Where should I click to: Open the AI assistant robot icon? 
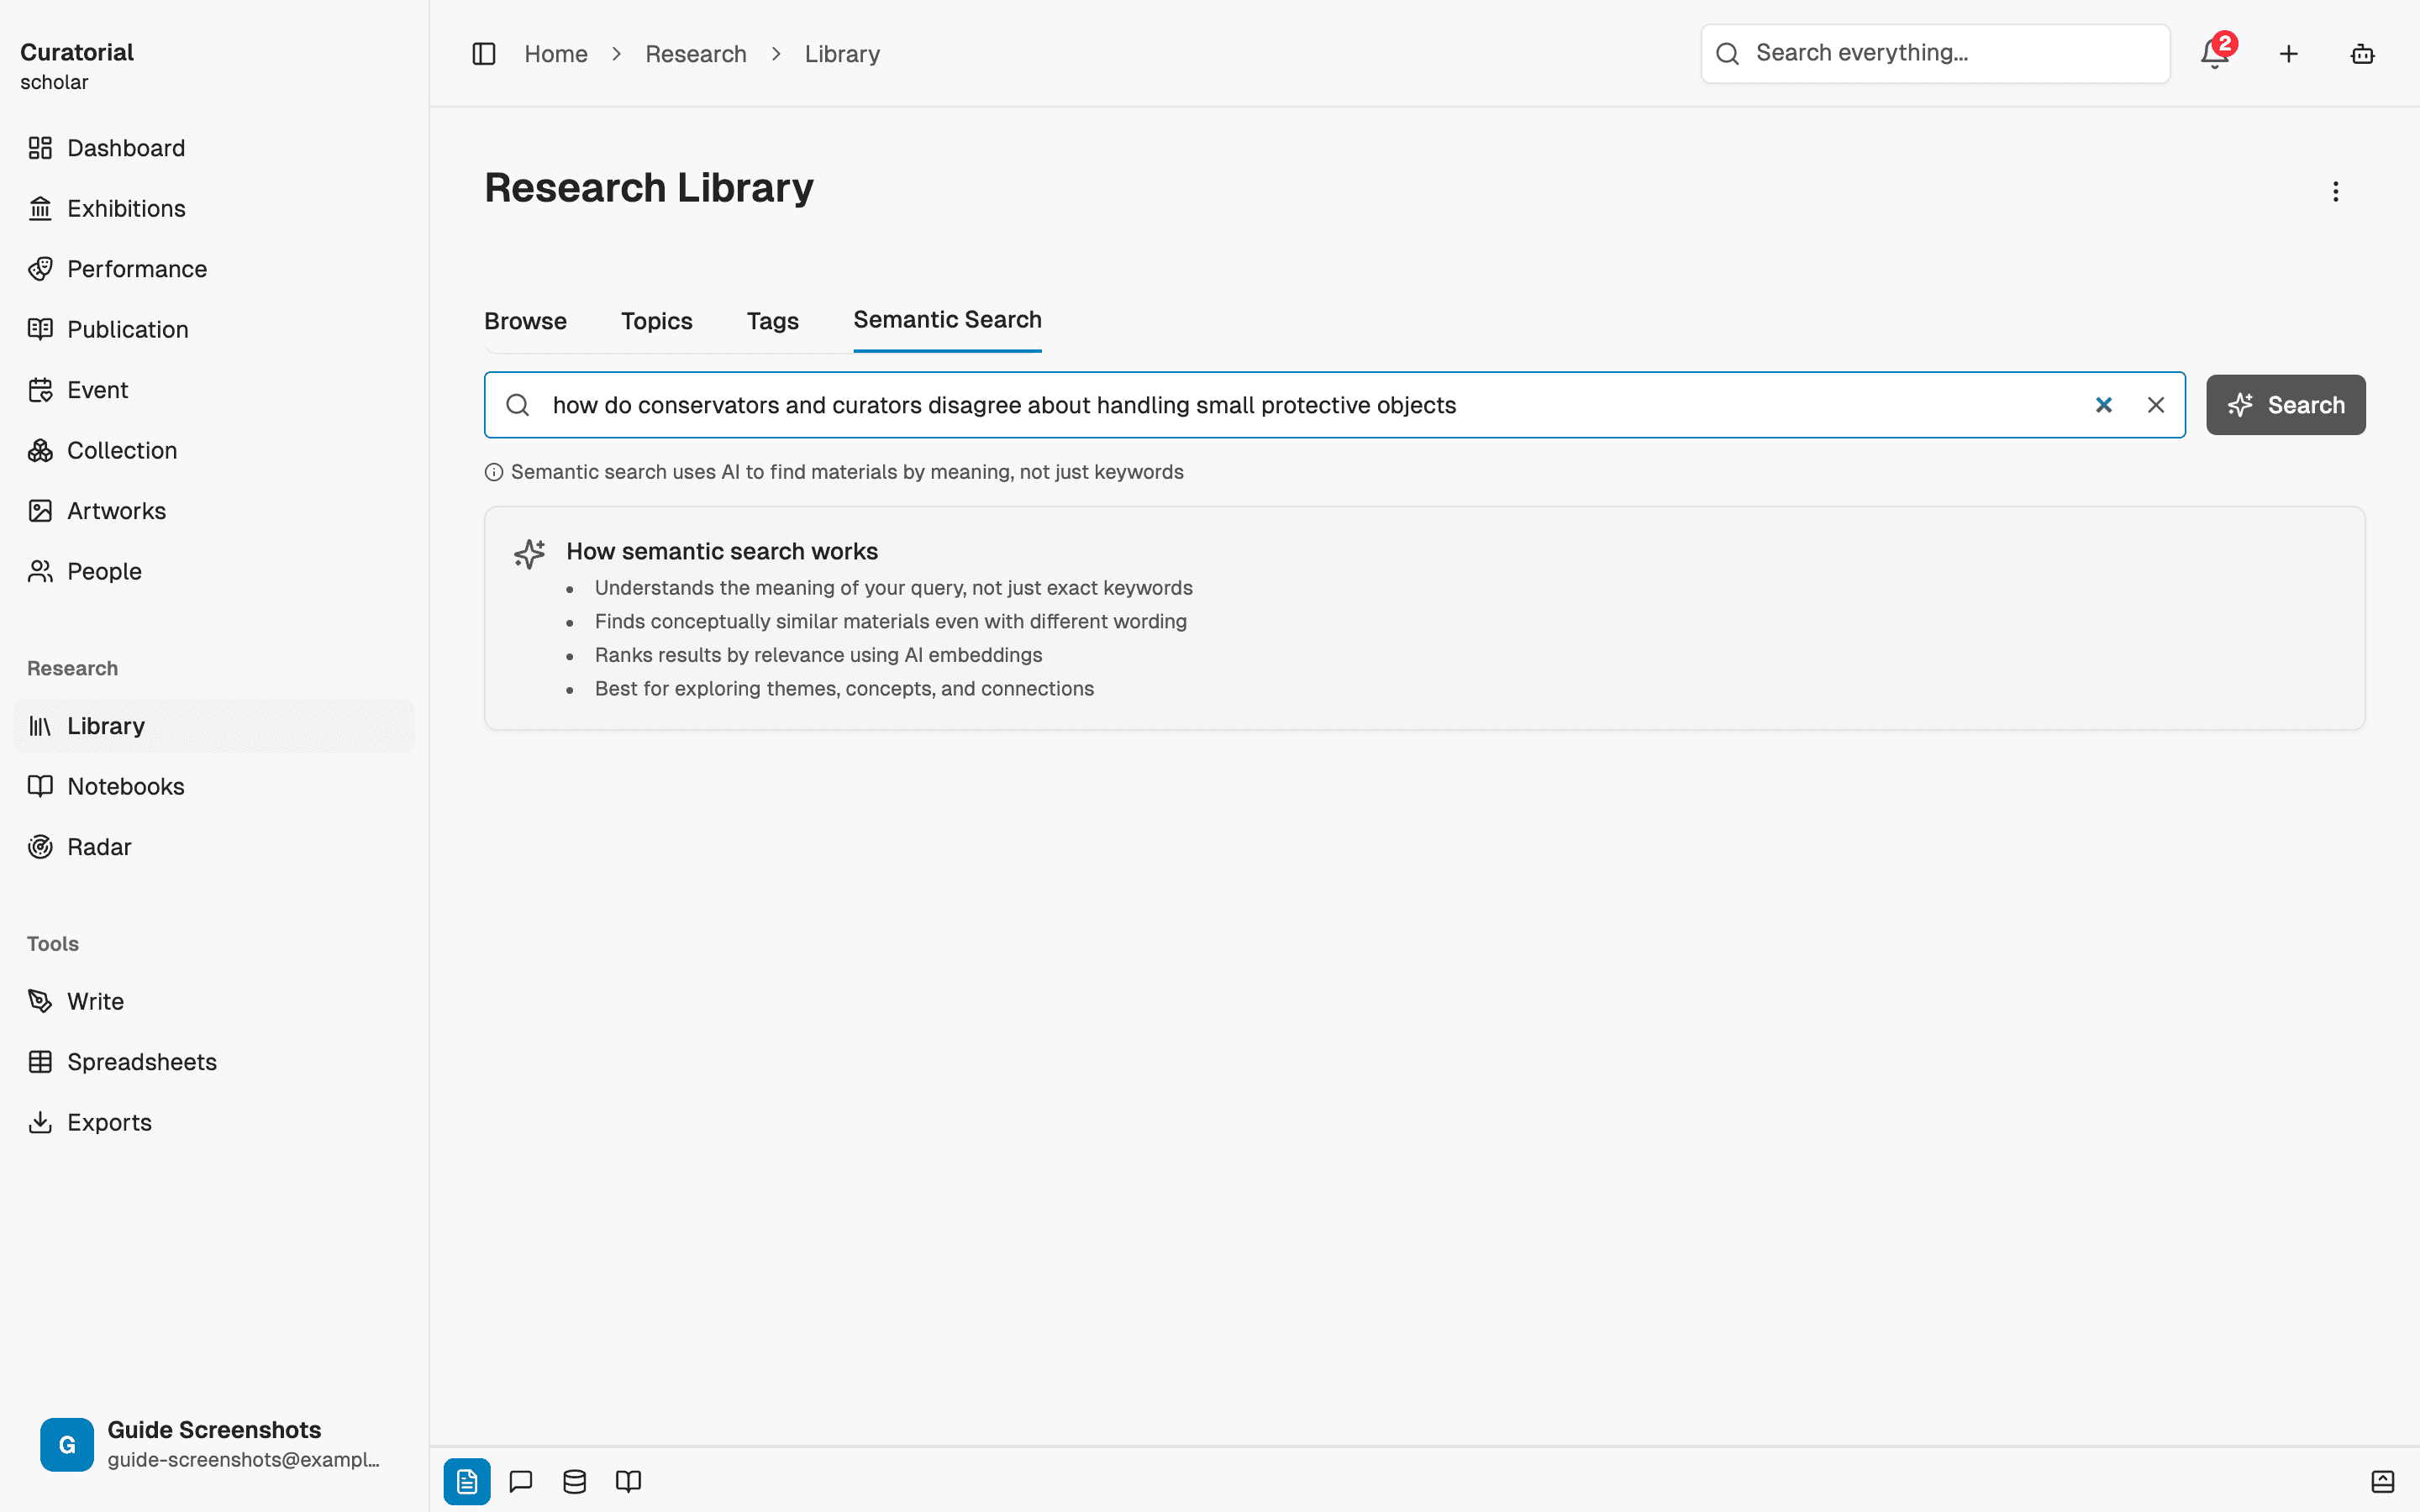2363,54
